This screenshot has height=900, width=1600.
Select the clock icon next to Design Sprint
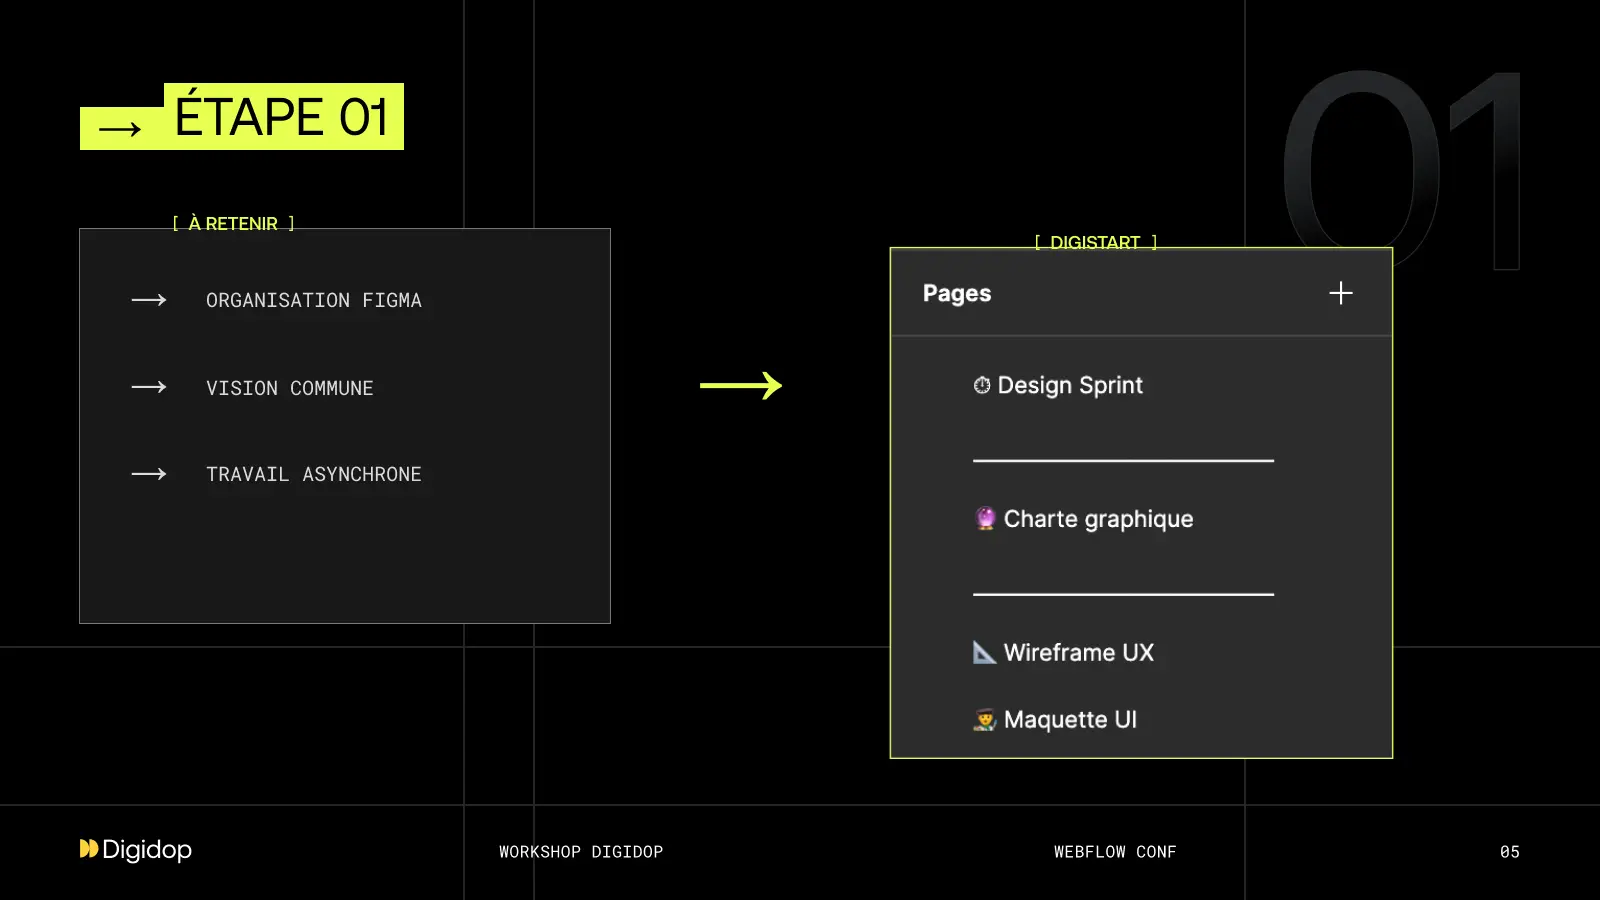tap(983, 385)
